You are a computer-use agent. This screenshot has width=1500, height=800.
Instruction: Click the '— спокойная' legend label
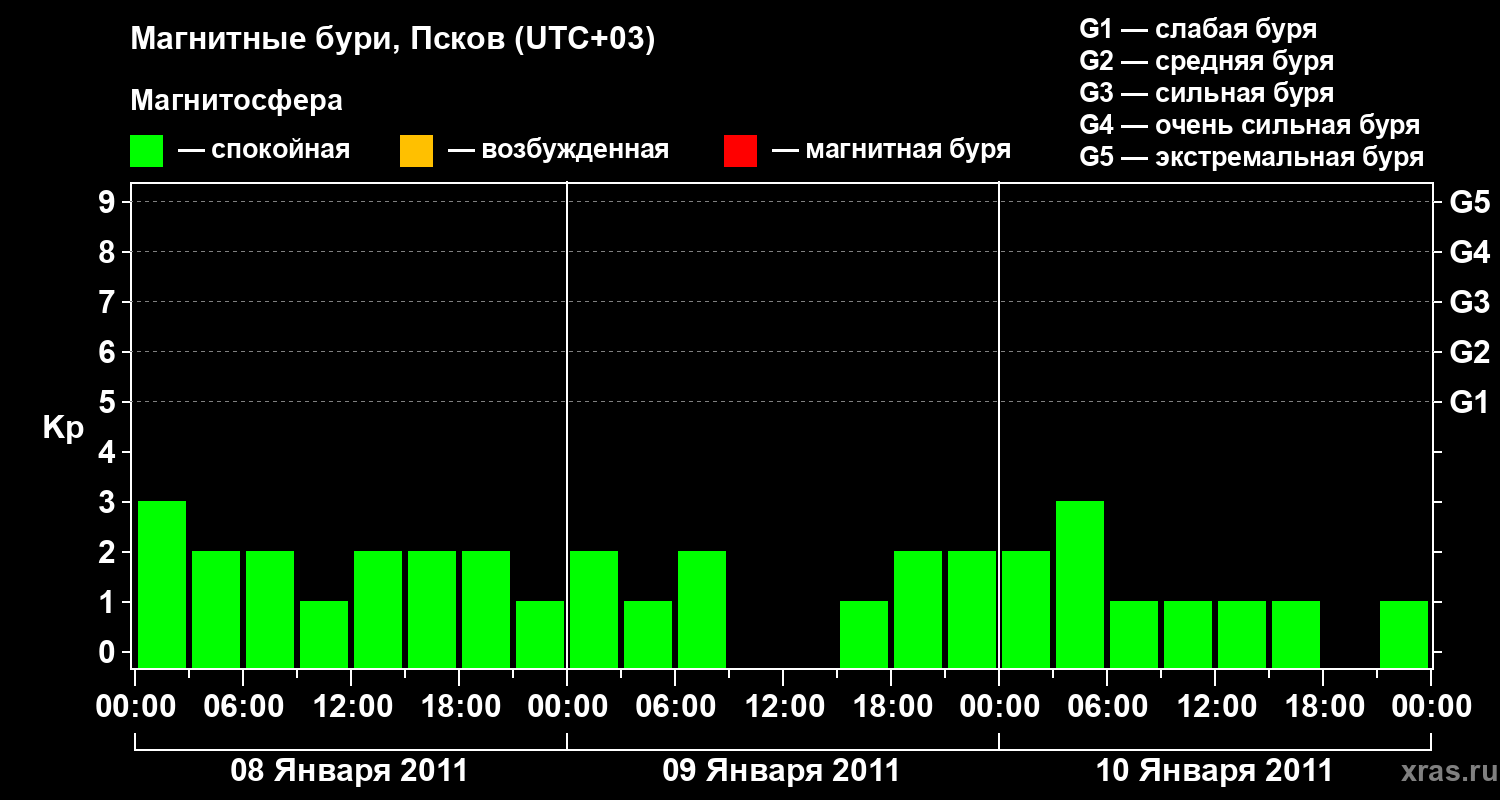pyautogui.click(x=264, y=150)
